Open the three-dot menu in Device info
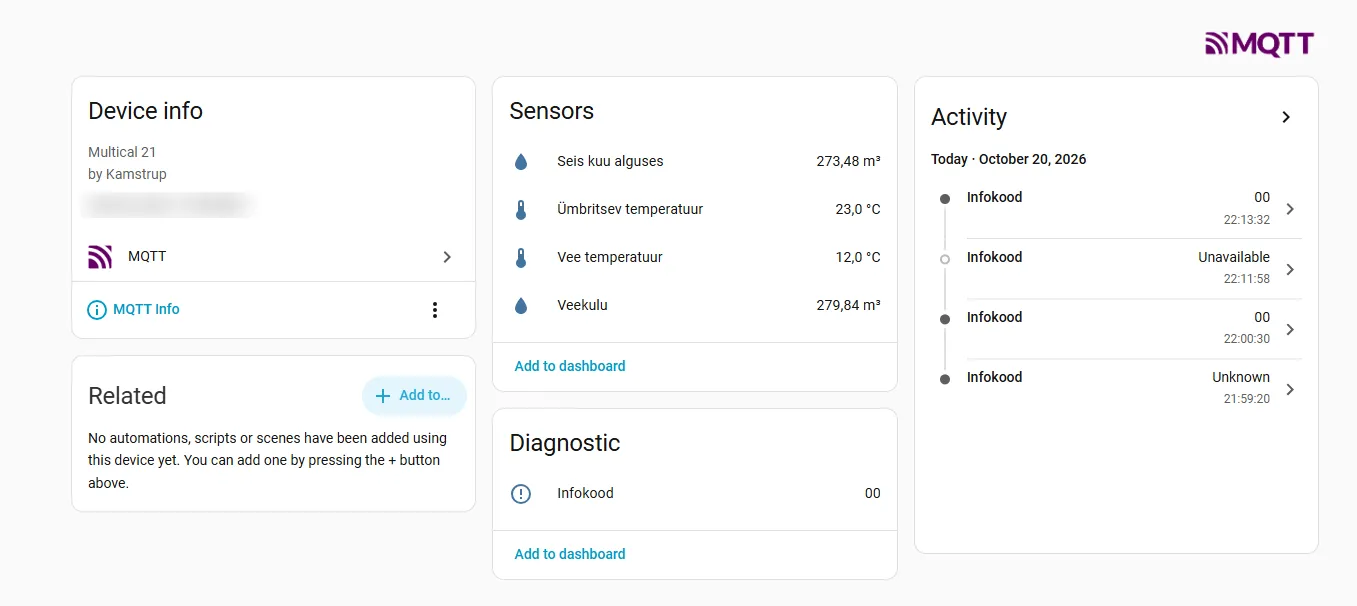 pyautogui.click(x=434, y=310)
